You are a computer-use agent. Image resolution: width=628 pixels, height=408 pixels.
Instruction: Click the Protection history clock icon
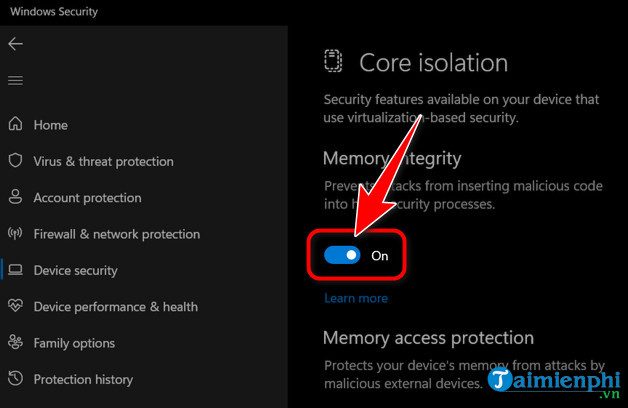(x=15, y=380)
